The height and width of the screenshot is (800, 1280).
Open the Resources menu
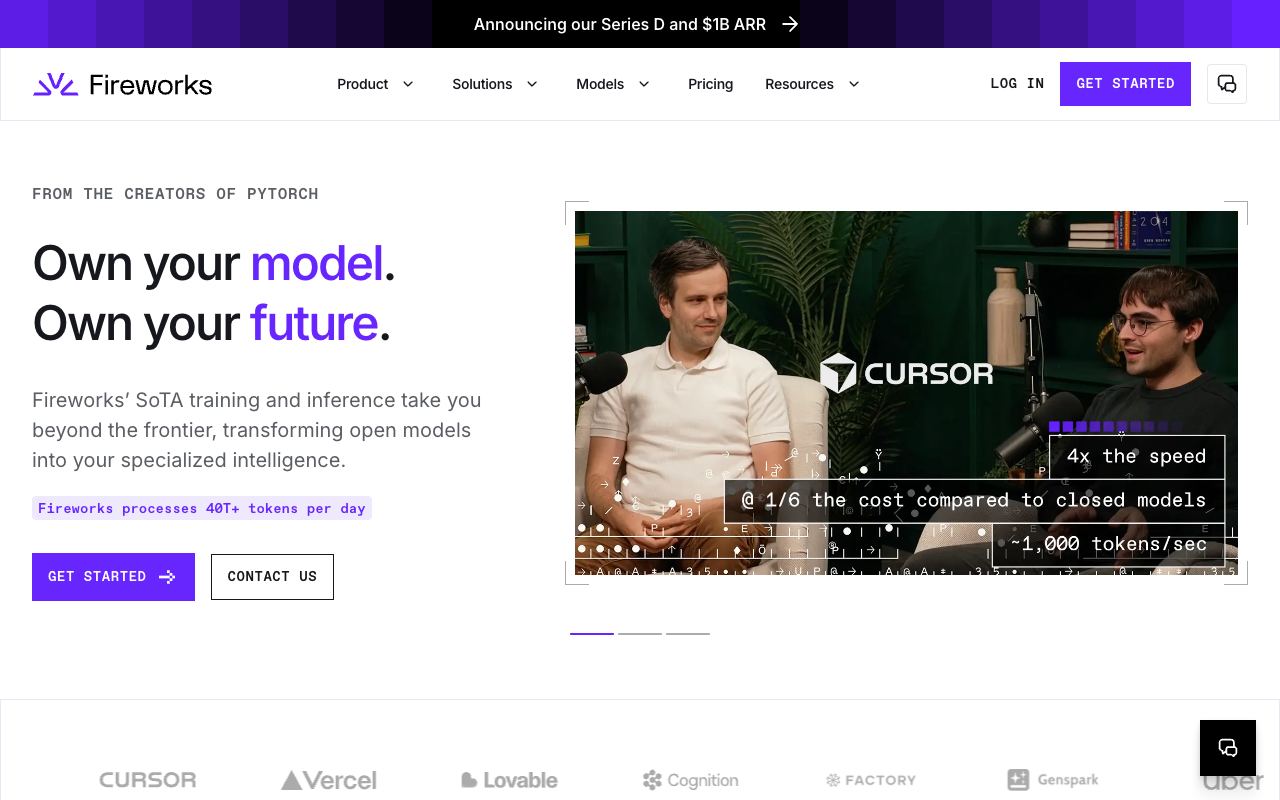click(x=812, y=84)
